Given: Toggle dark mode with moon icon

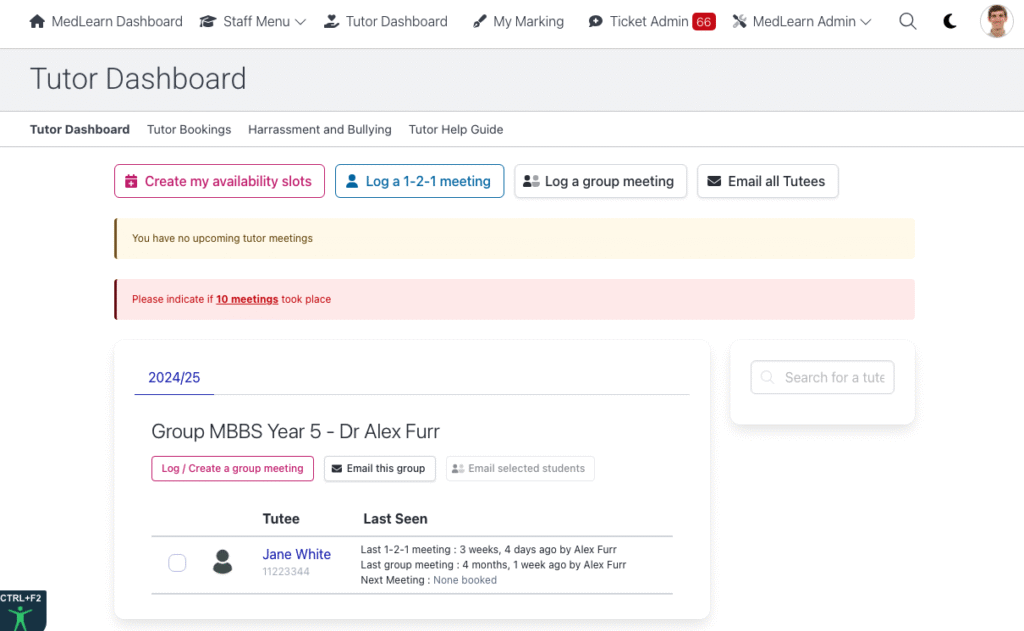Looking at the screenshot, I should tap(950, 22).
